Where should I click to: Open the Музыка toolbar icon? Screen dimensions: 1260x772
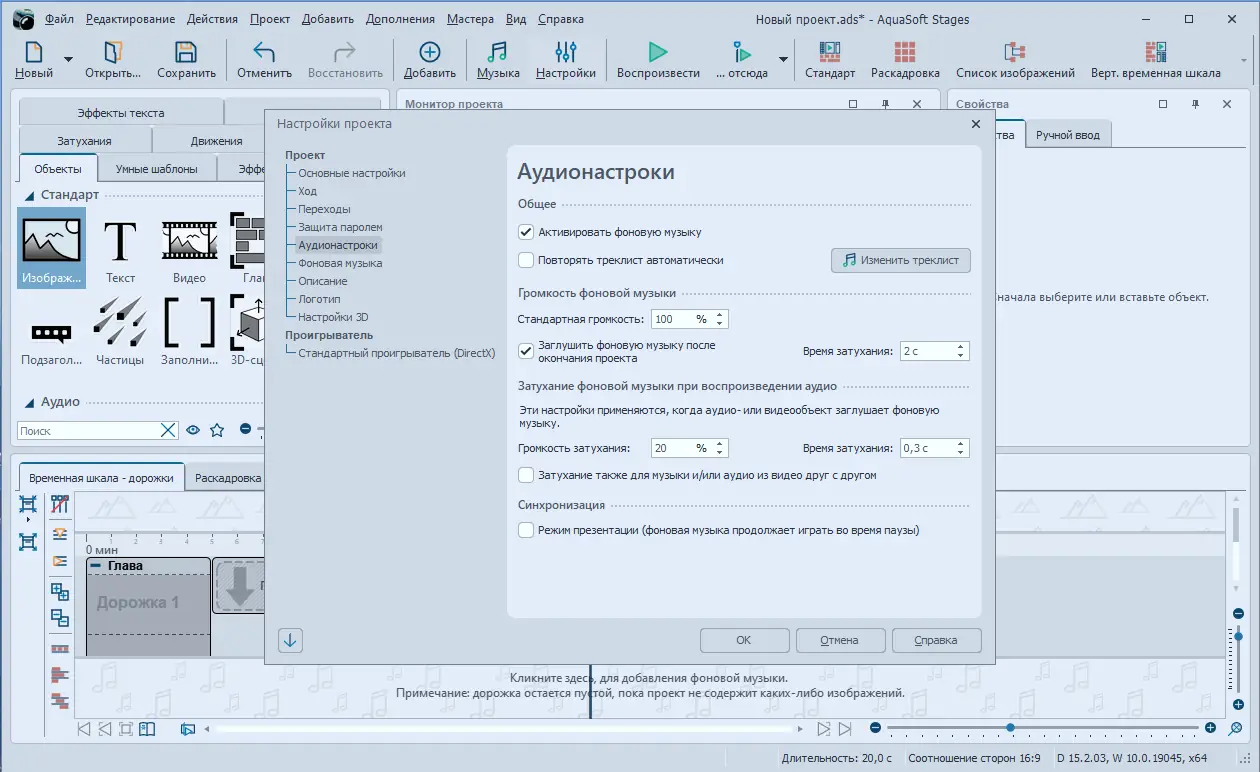point(497,52)
